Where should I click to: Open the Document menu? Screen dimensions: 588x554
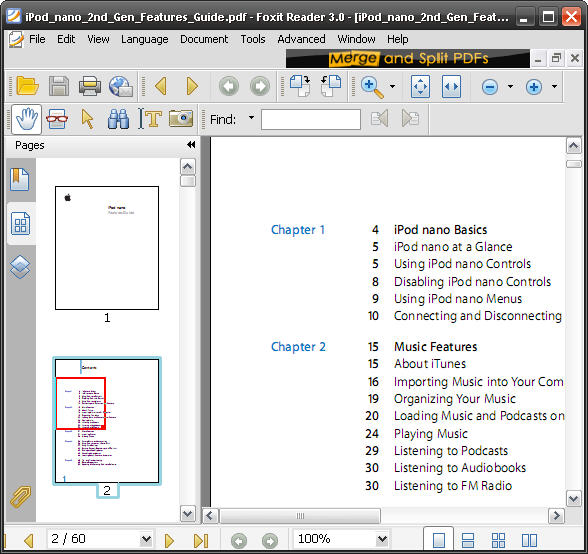click(x=204, y=39)
